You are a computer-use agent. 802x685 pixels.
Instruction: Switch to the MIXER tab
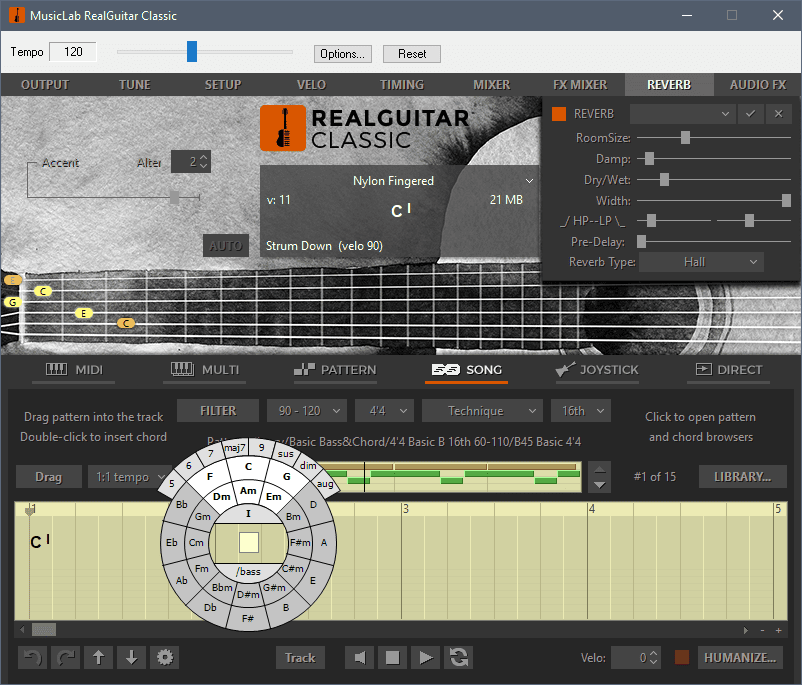(x=491, y=85)
